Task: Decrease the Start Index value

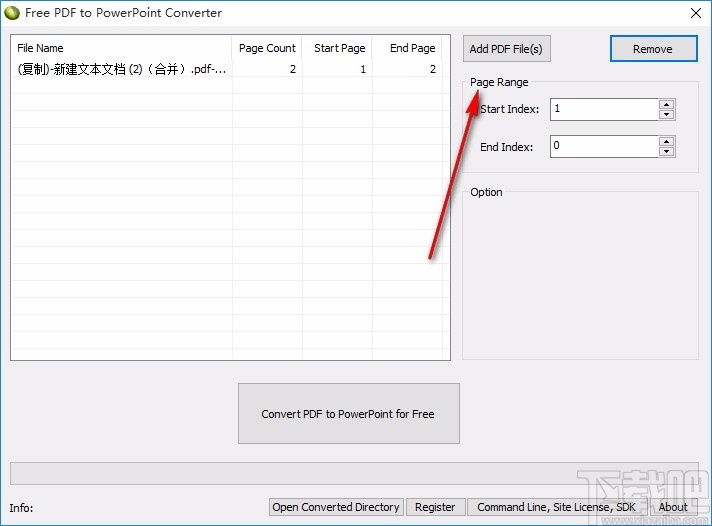Action: (x=666, y=114)
